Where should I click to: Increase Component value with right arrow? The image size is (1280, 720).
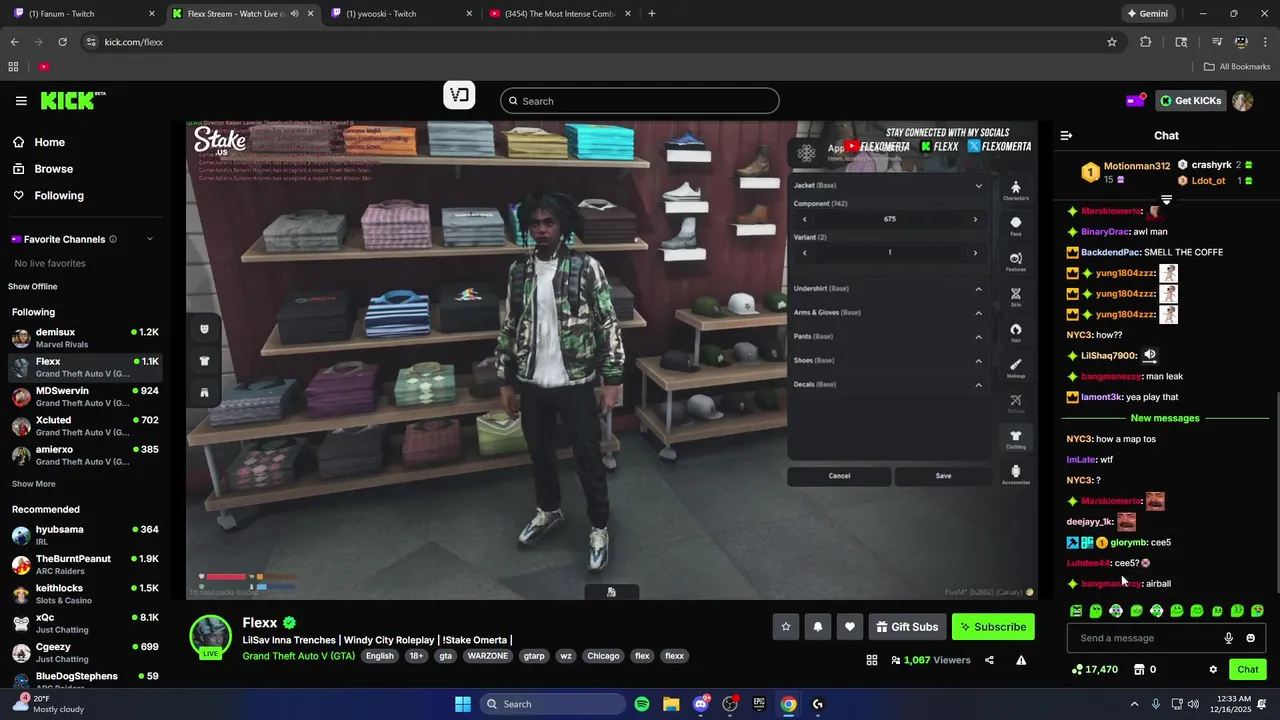coord(975,219)
